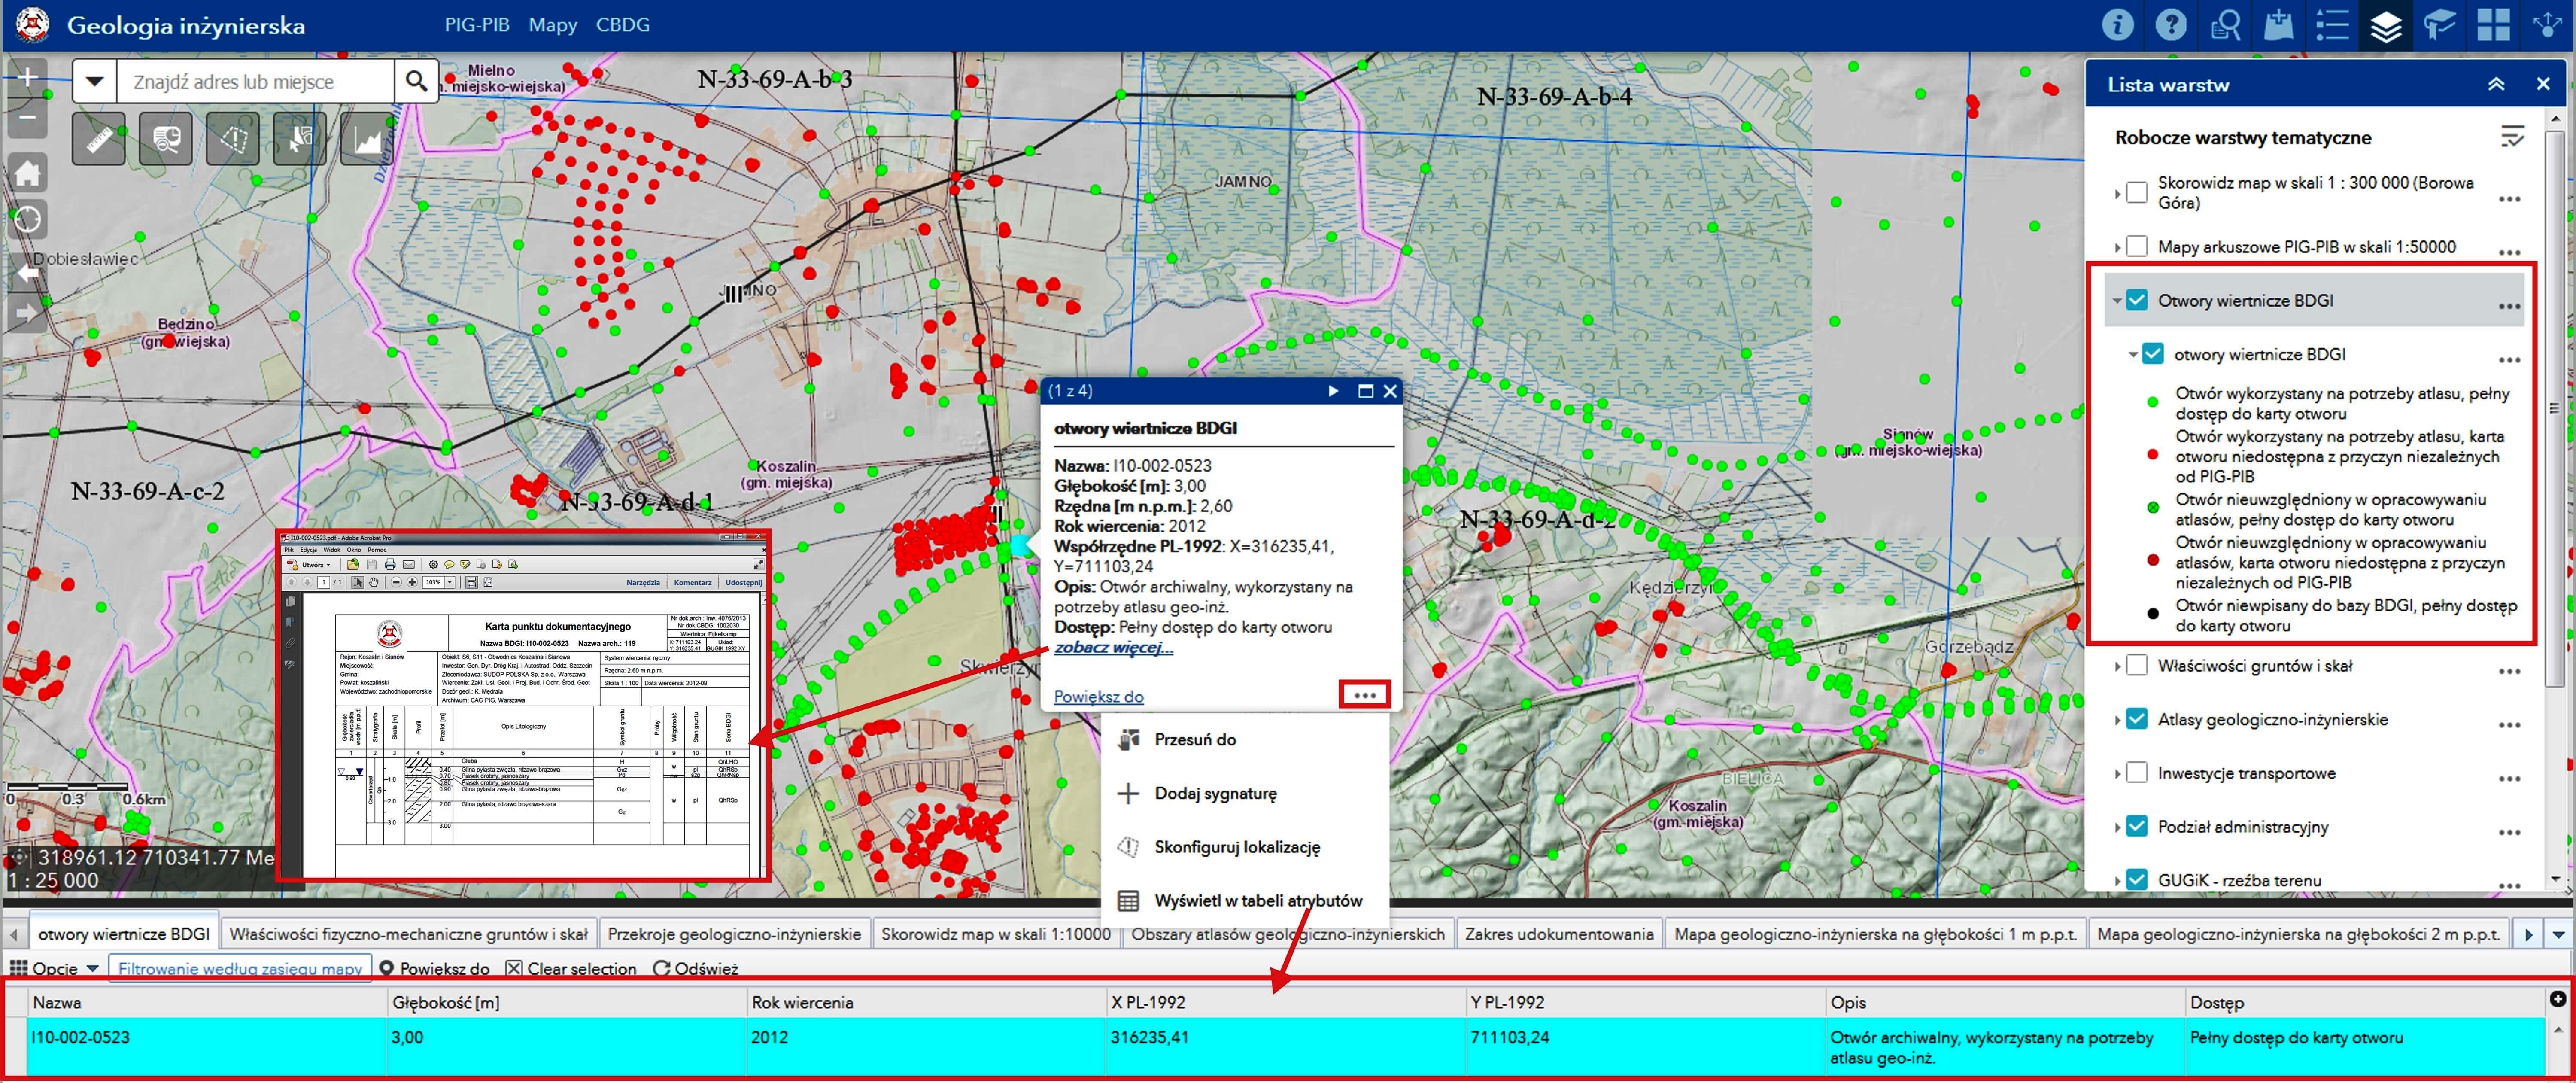Choose Wyświetl w tabeli atrybutów

tap(1258, 900)
